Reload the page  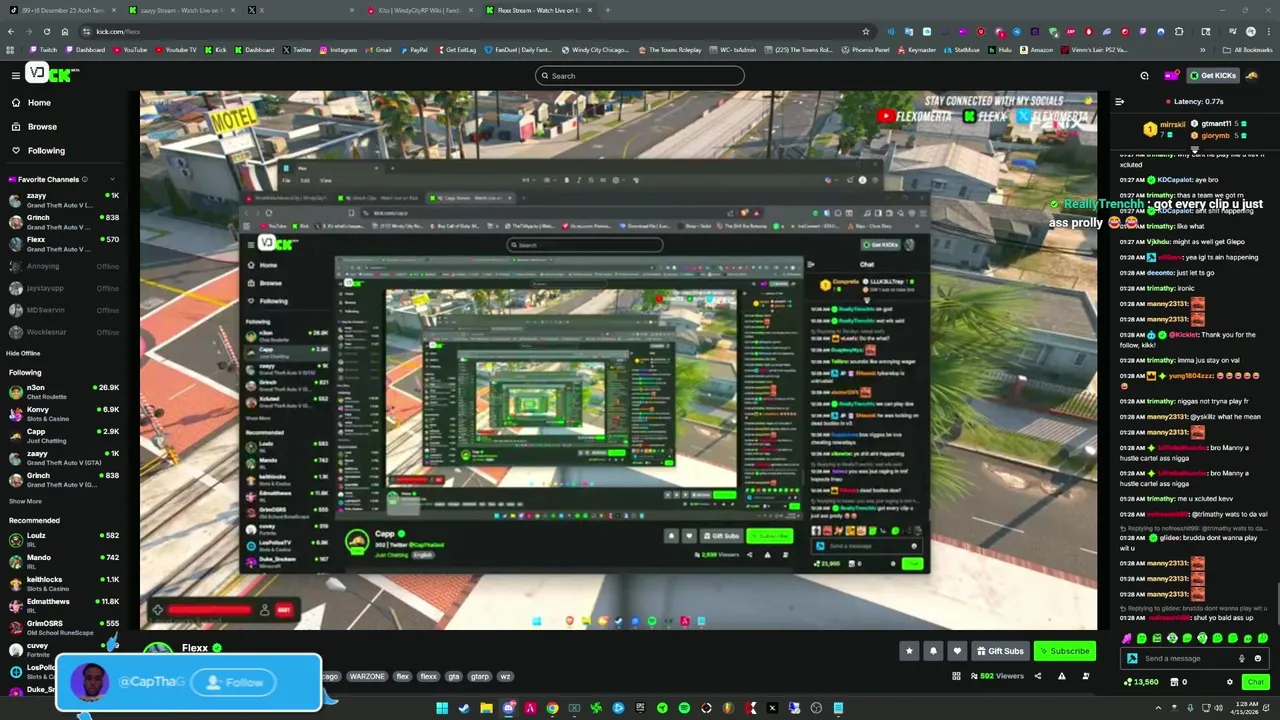pos(46,31)
